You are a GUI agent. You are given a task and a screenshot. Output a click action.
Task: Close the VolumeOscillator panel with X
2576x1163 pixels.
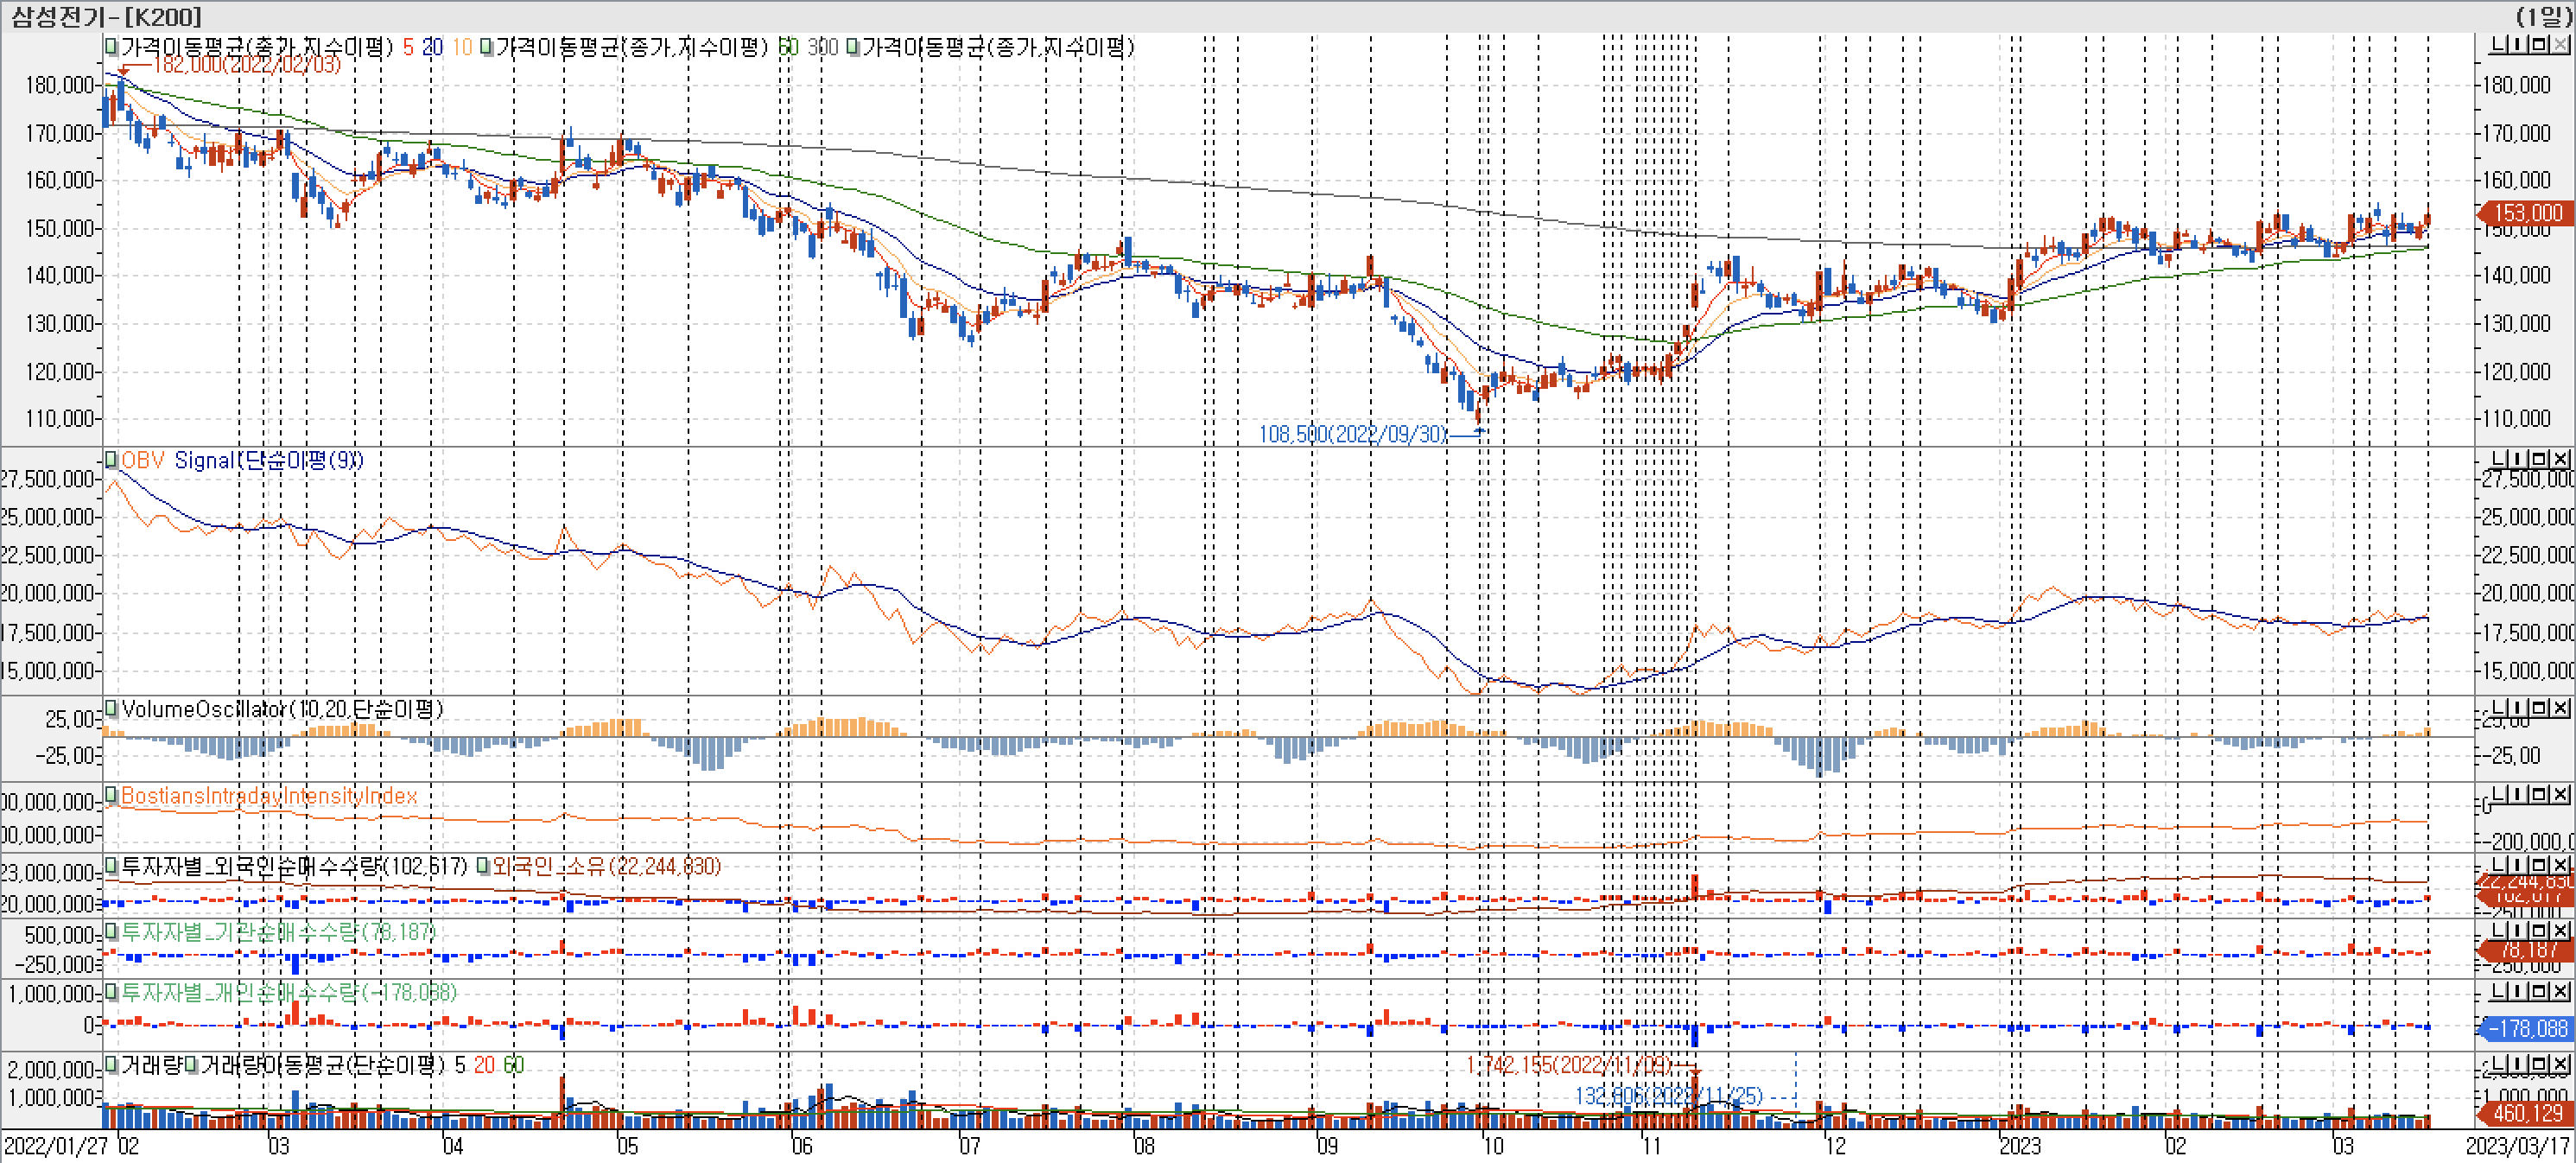click(2561, 708)
